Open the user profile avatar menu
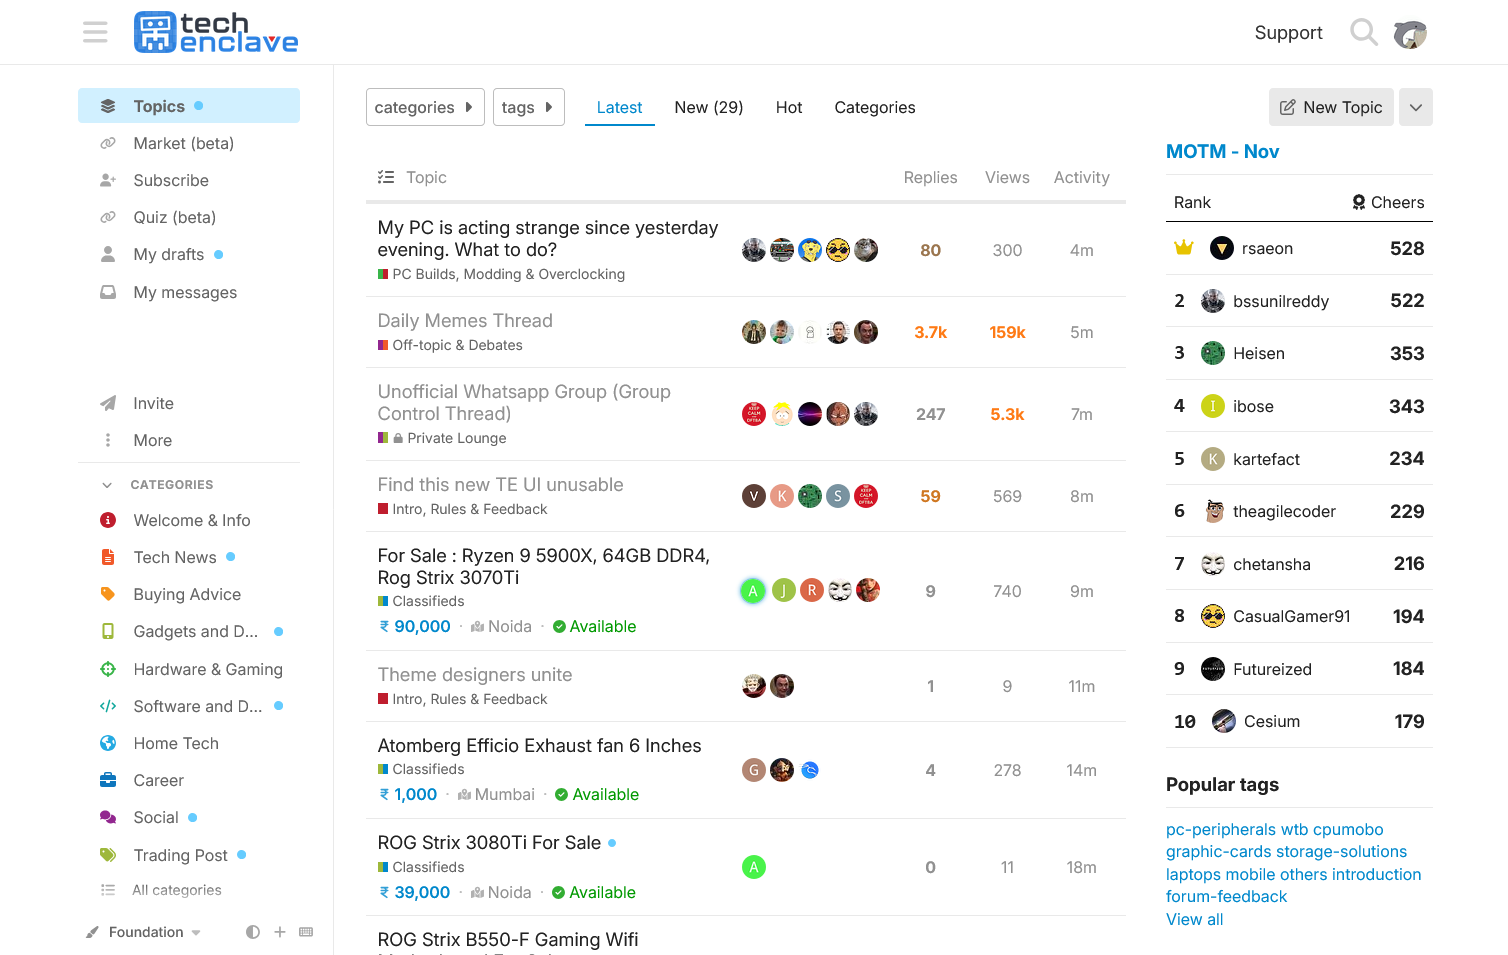 click(1410, 34)
